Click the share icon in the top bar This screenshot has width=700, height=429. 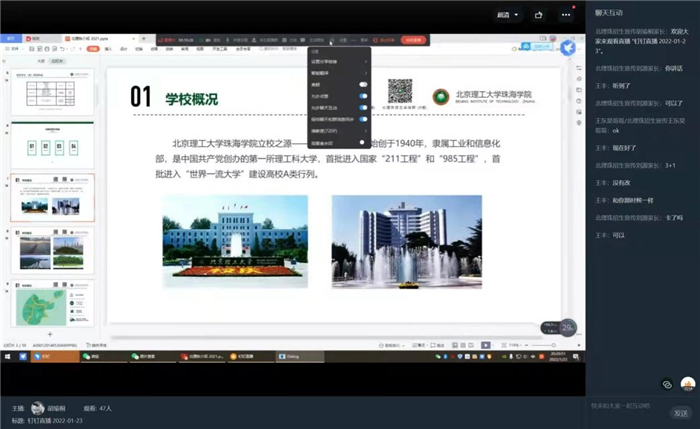538,15
